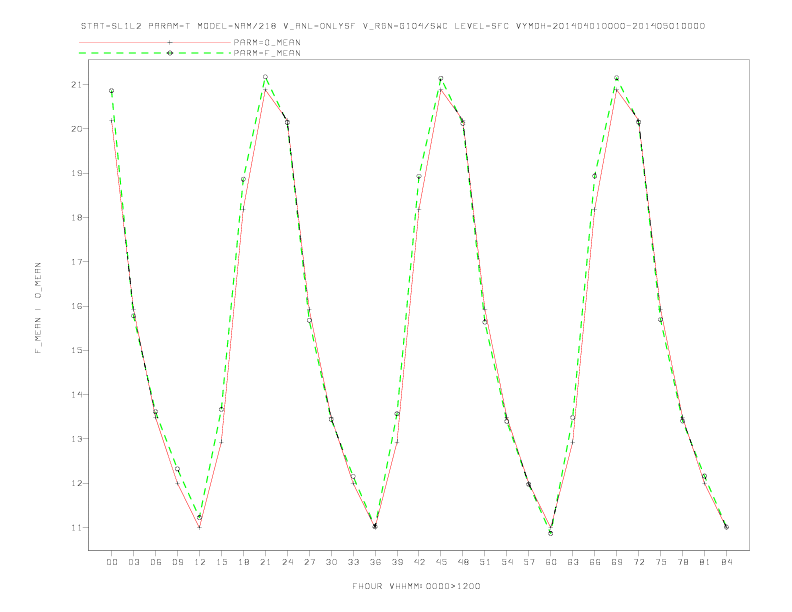Click the PARM=F_MEAN legend label
The width and height of the screenshot is (792, 612).
coord(267,53)
